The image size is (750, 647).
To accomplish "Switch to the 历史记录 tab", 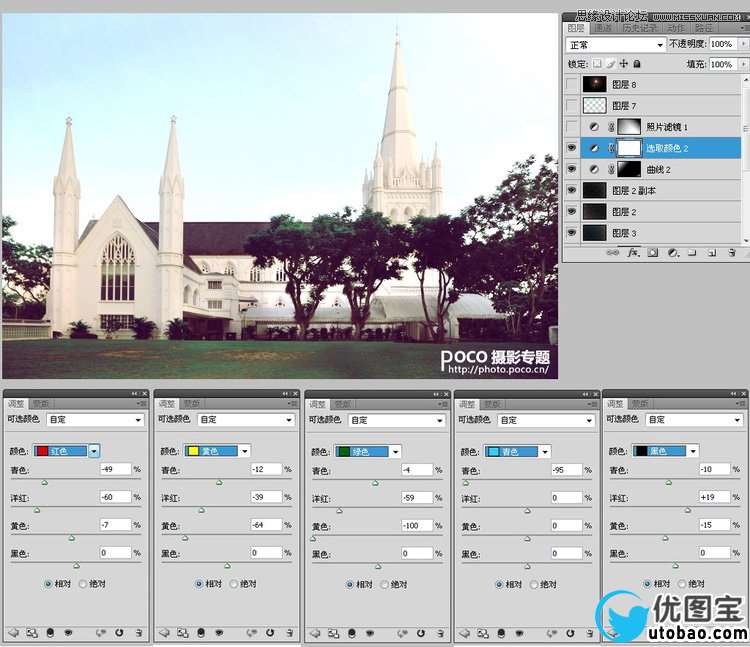I will click(639, 29).
